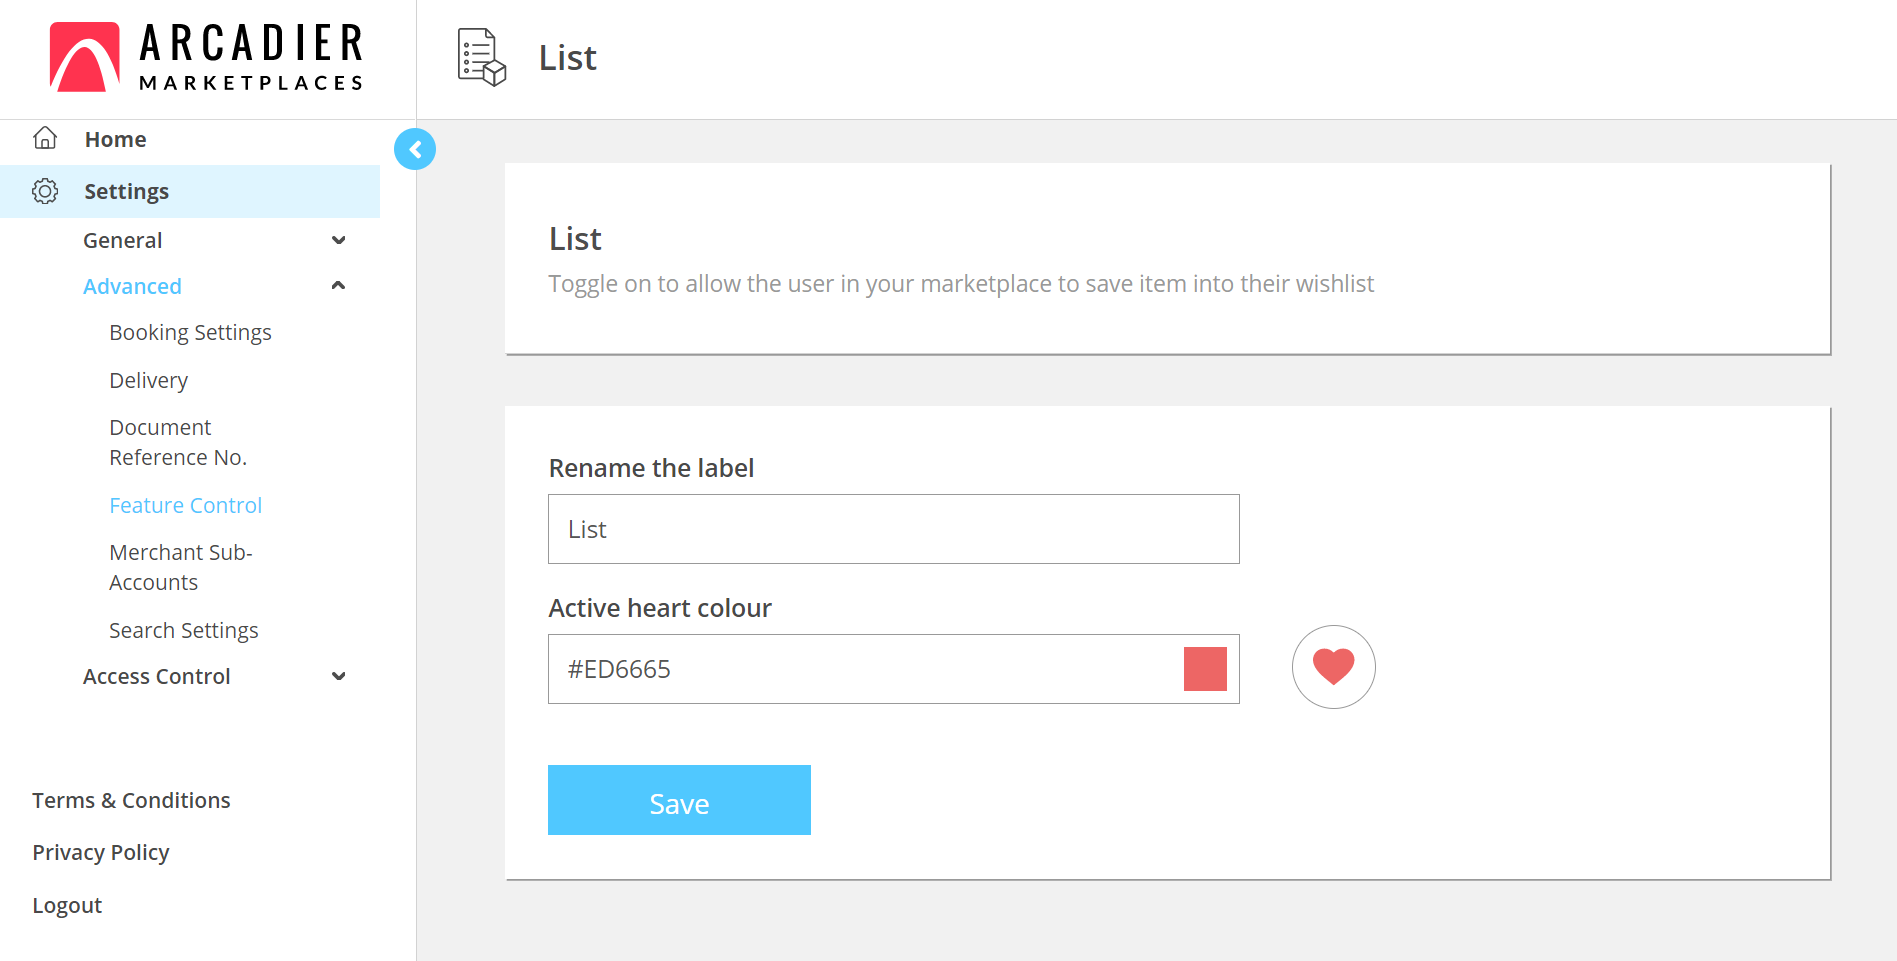Click the heart preview icon
This screenshot has height=961, width=1897.
1333,667
